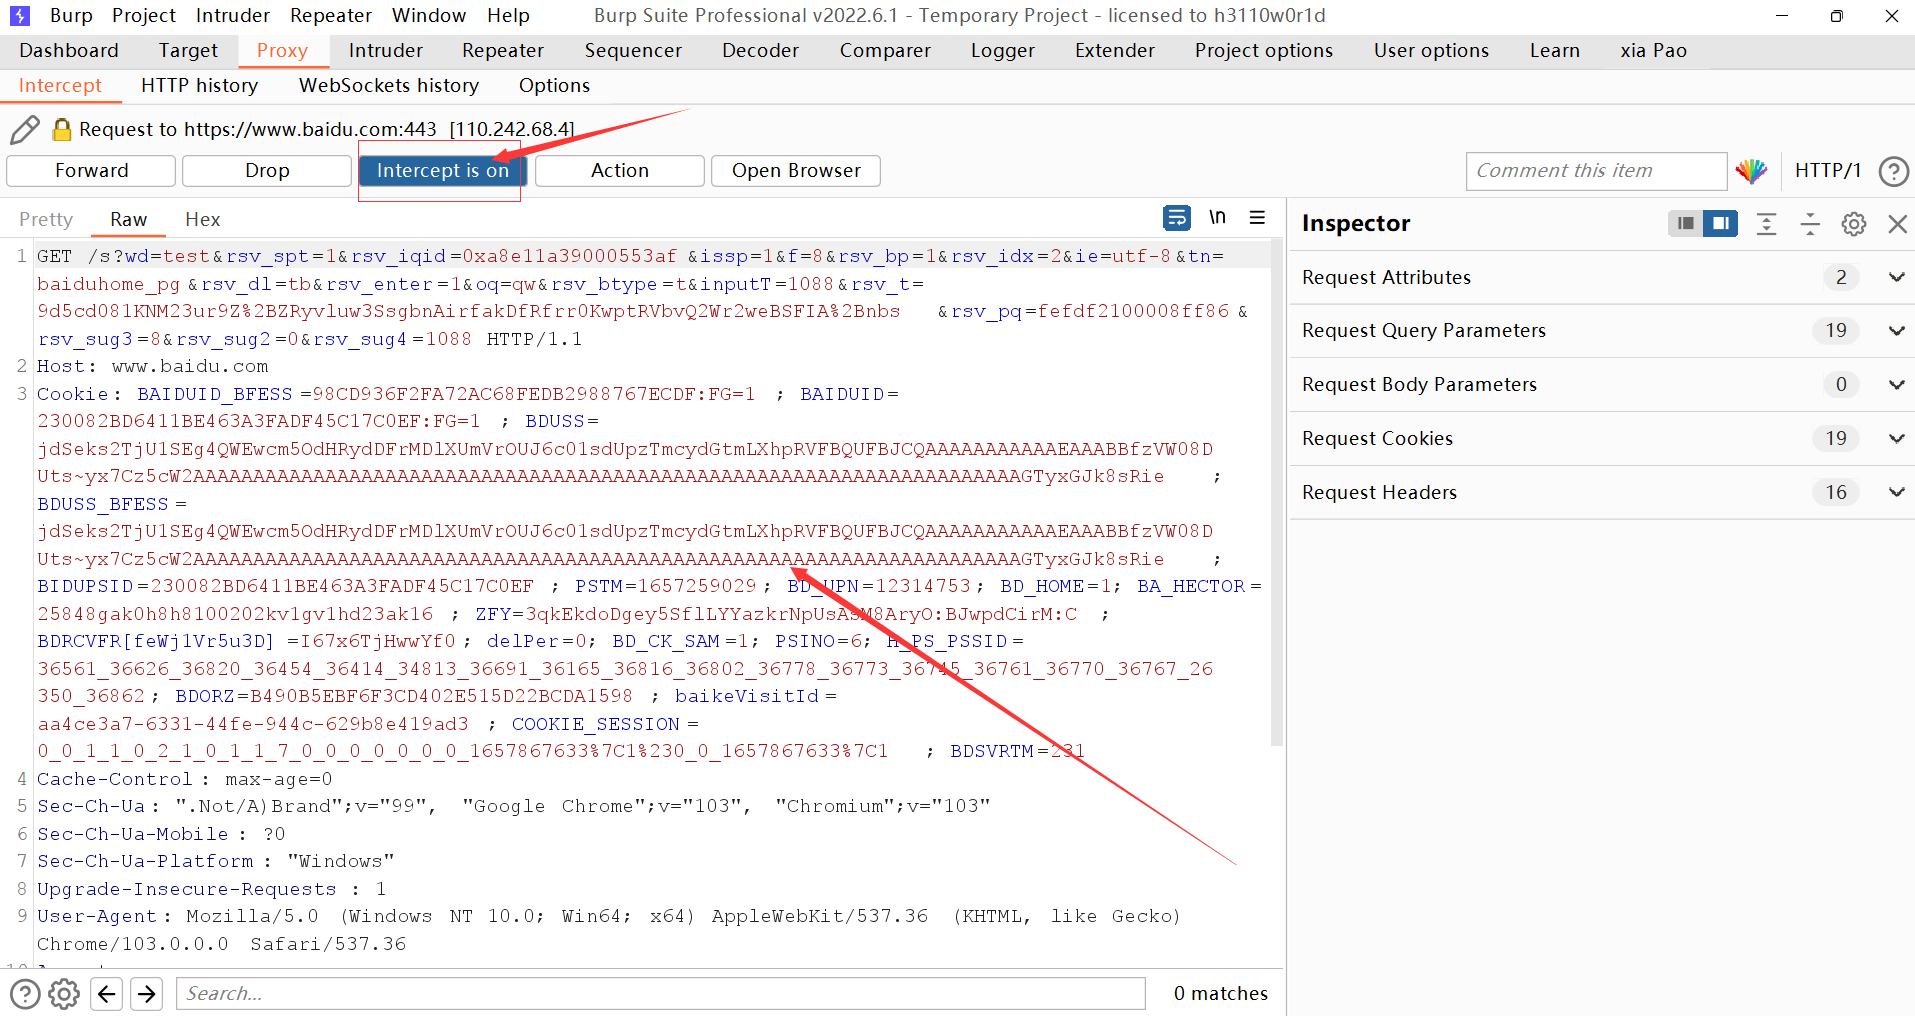Toggle the word wrap icon in editor

pyautogui.click(x=1177, y=218)
